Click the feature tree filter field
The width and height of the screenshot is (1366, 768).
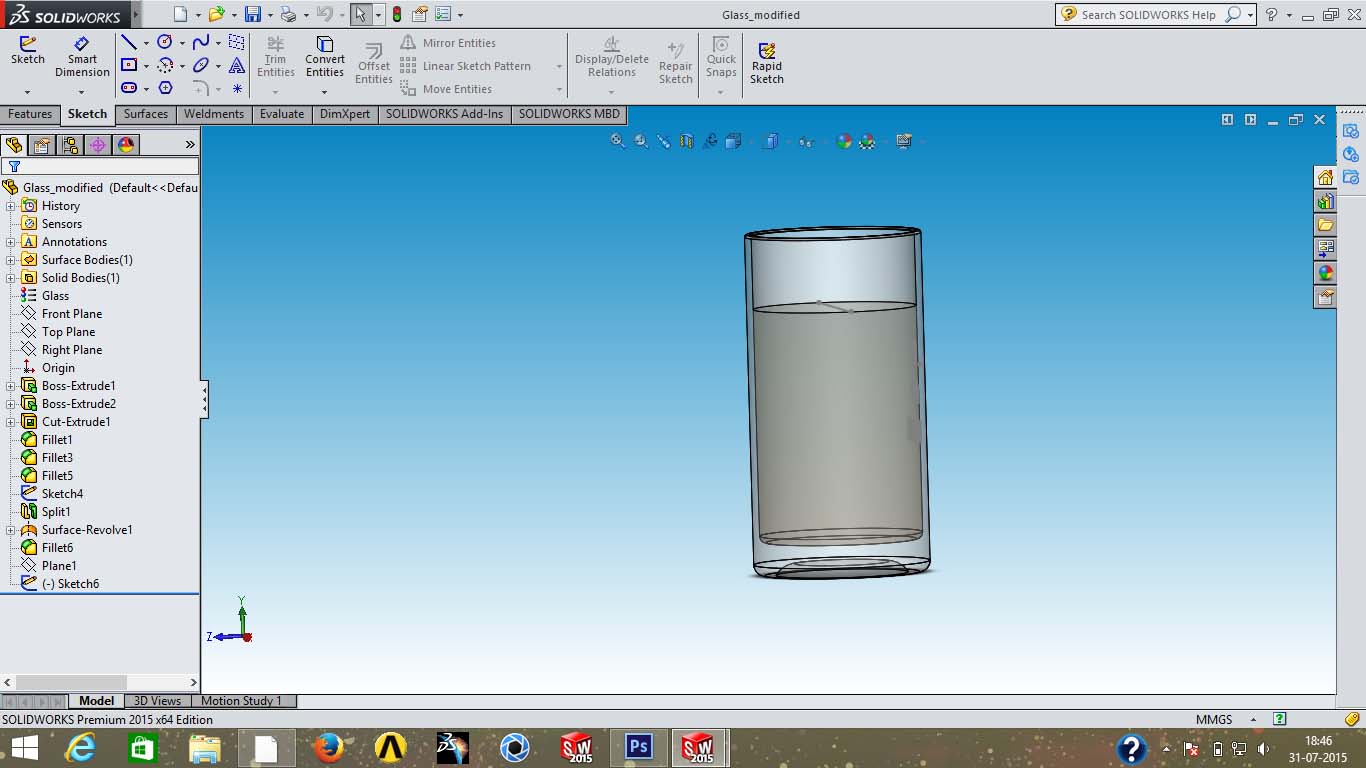[100, 167]
